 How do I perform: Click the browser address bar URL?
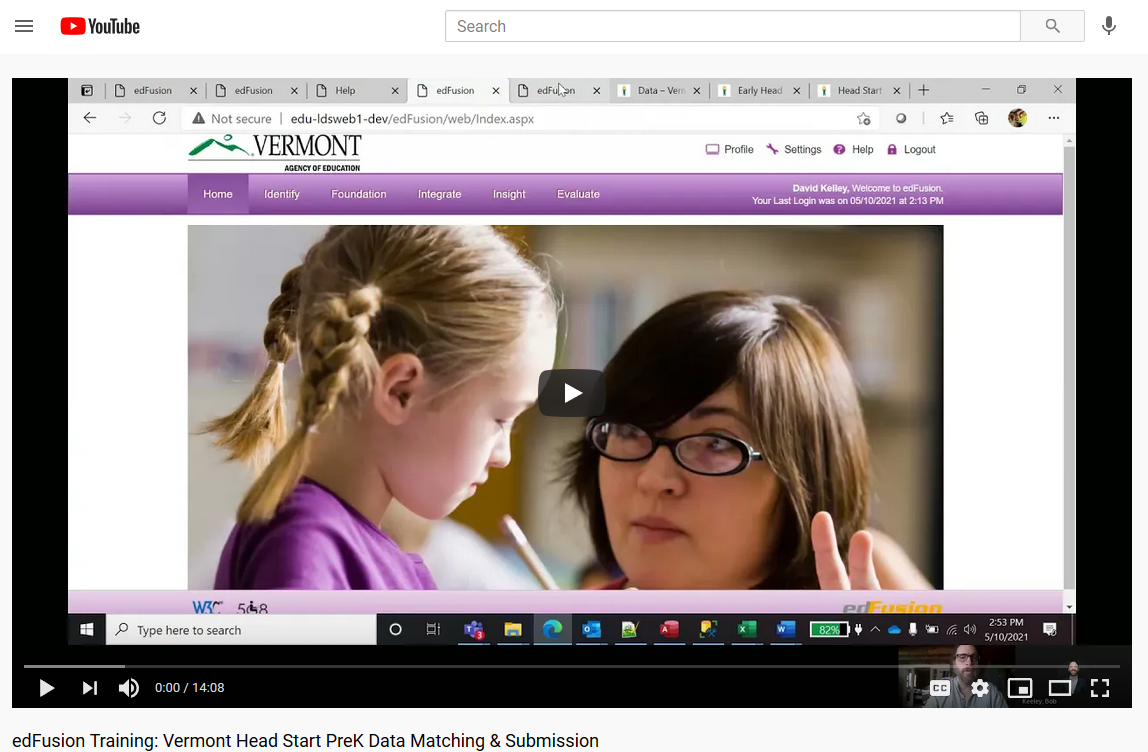tap(412, 119)
